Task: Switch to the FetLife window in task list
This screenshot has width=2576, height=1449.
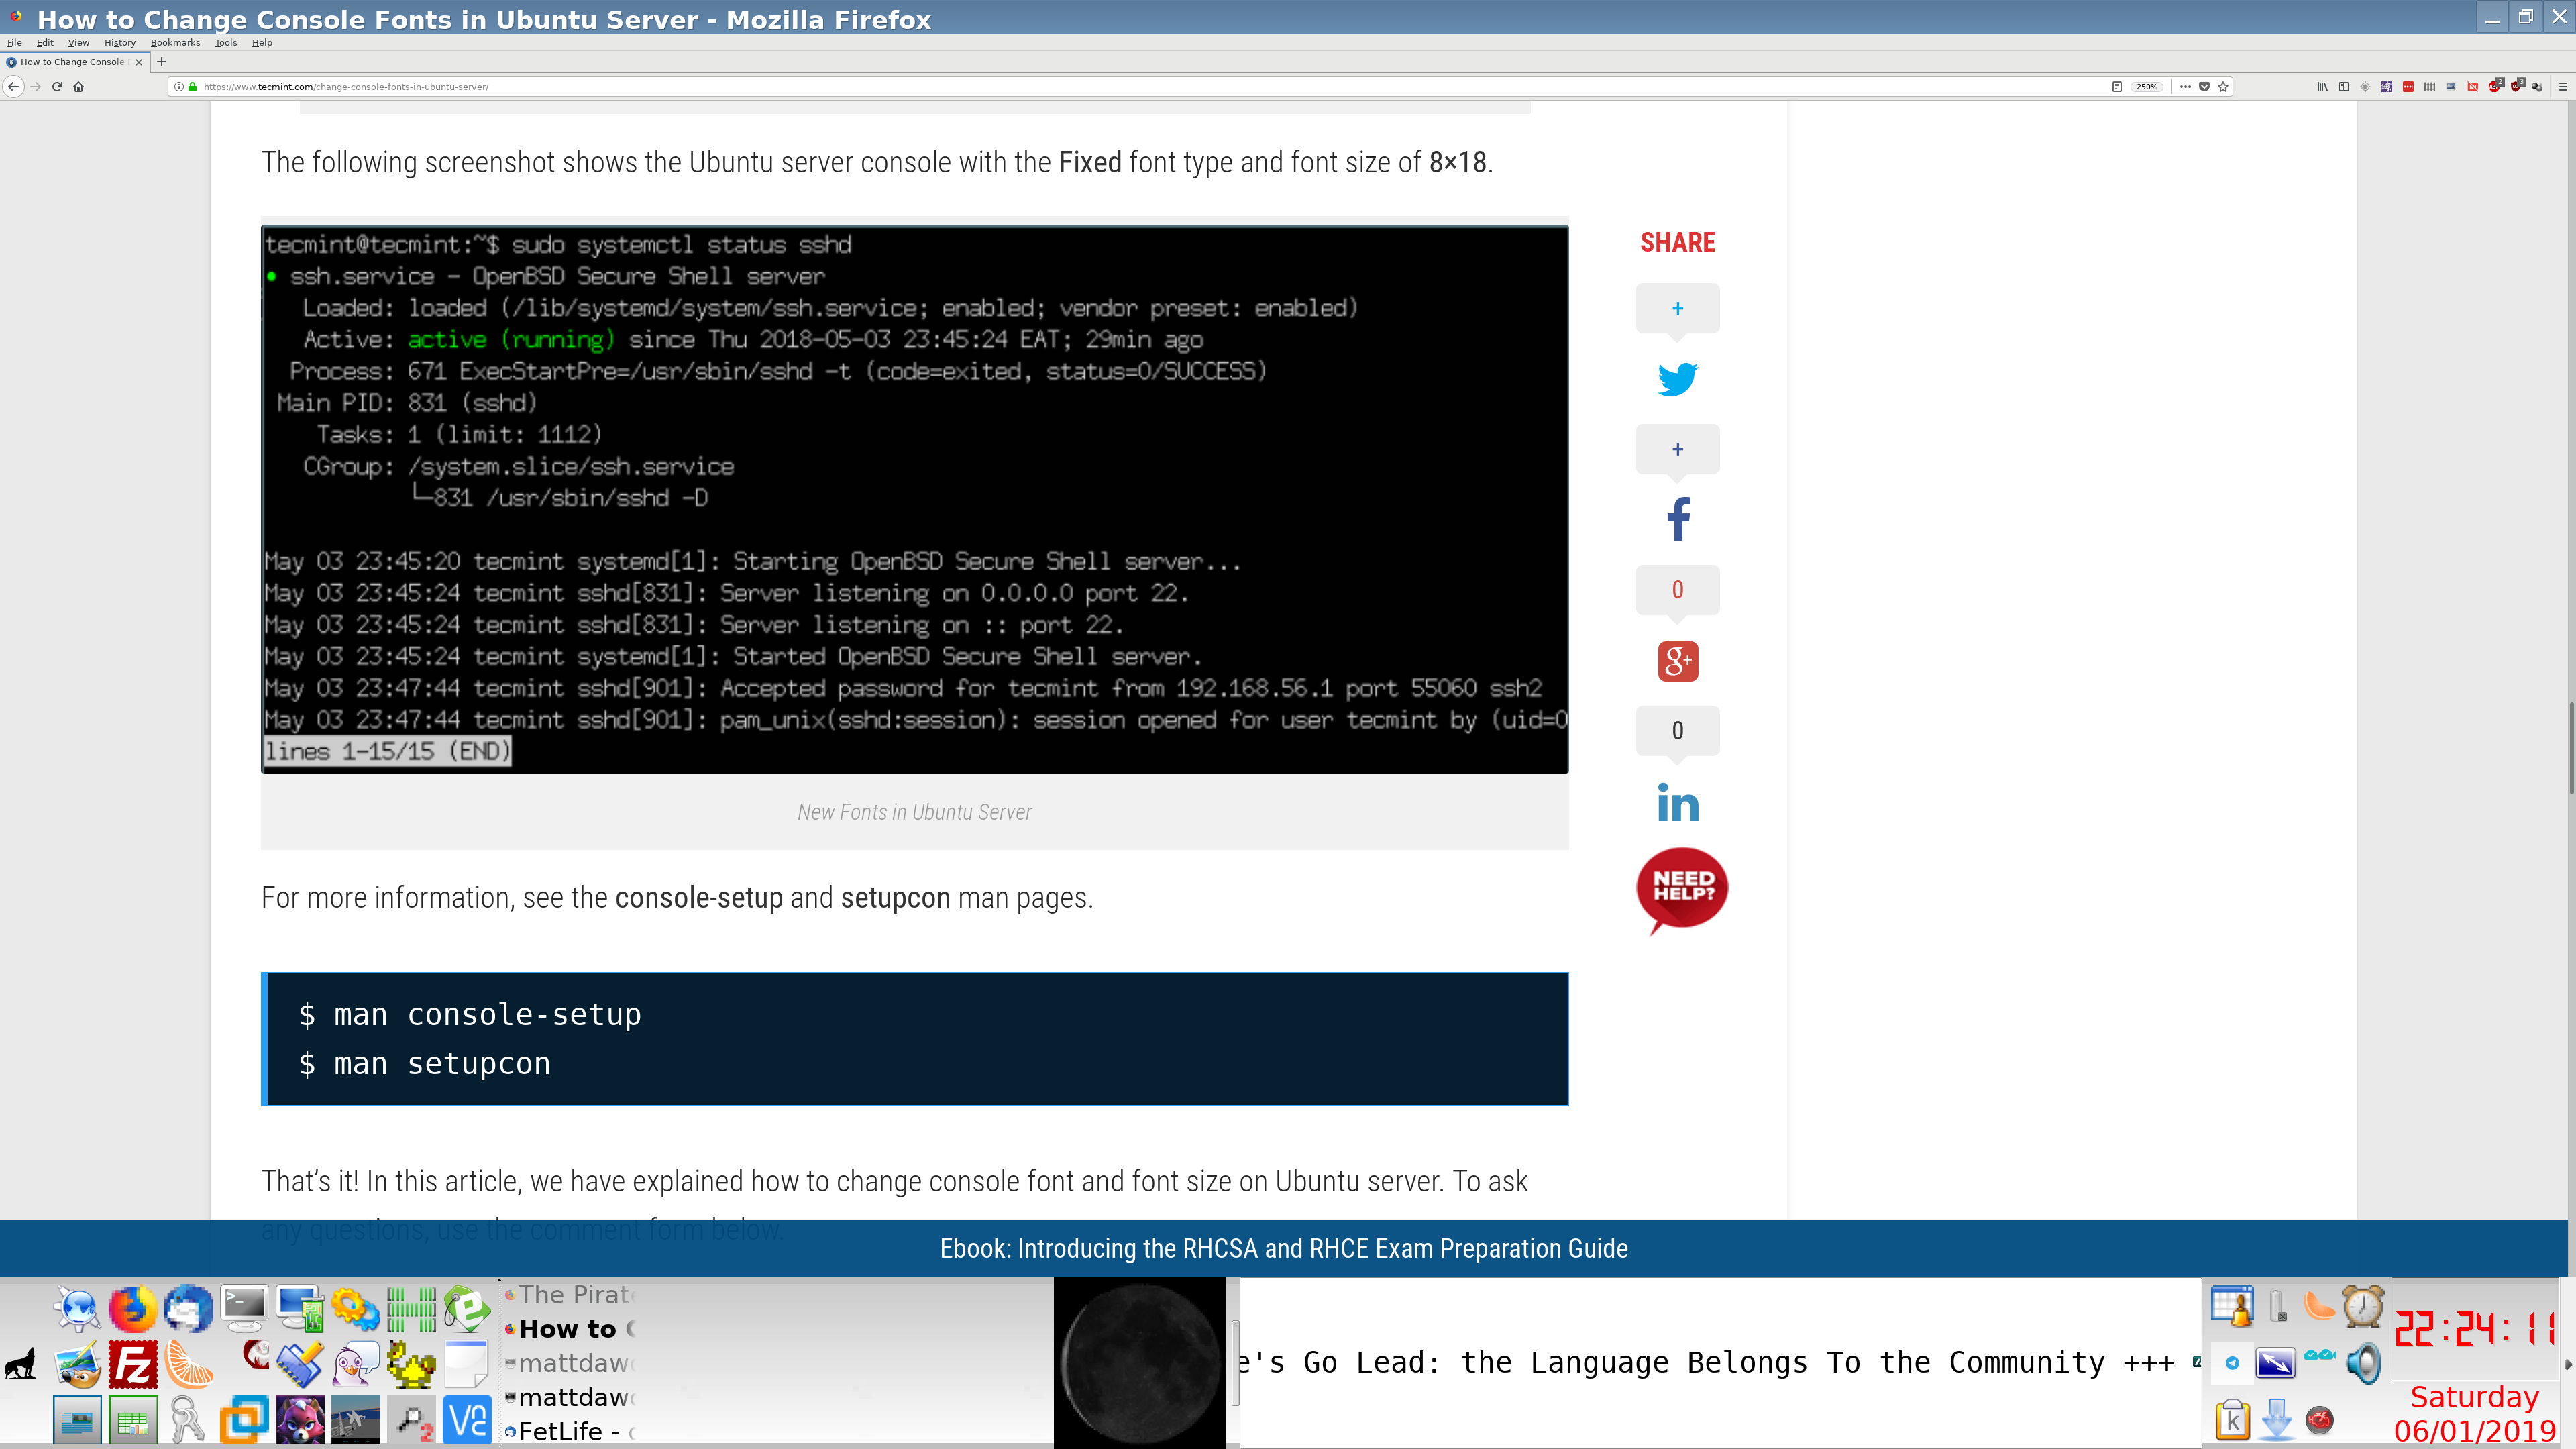Action: 571,1431
